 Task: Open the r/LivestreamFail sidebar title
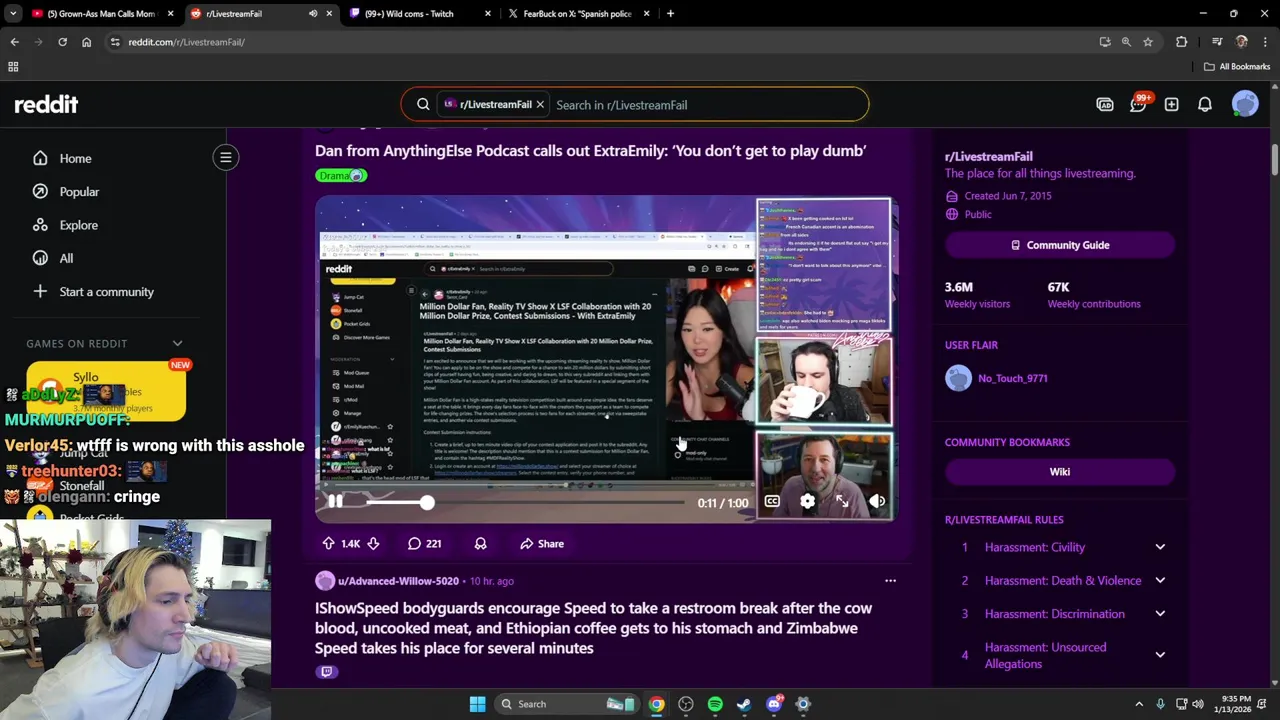pos(988,156)
